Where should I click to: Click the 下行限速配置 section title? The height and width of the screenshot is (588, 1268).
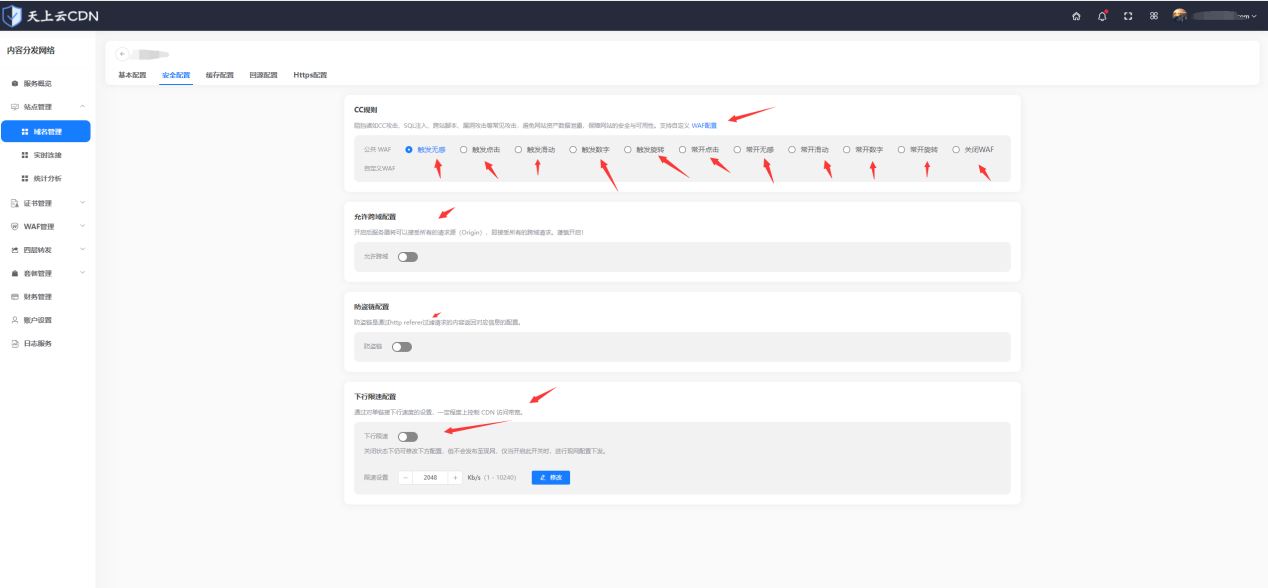tap(375, 397)
